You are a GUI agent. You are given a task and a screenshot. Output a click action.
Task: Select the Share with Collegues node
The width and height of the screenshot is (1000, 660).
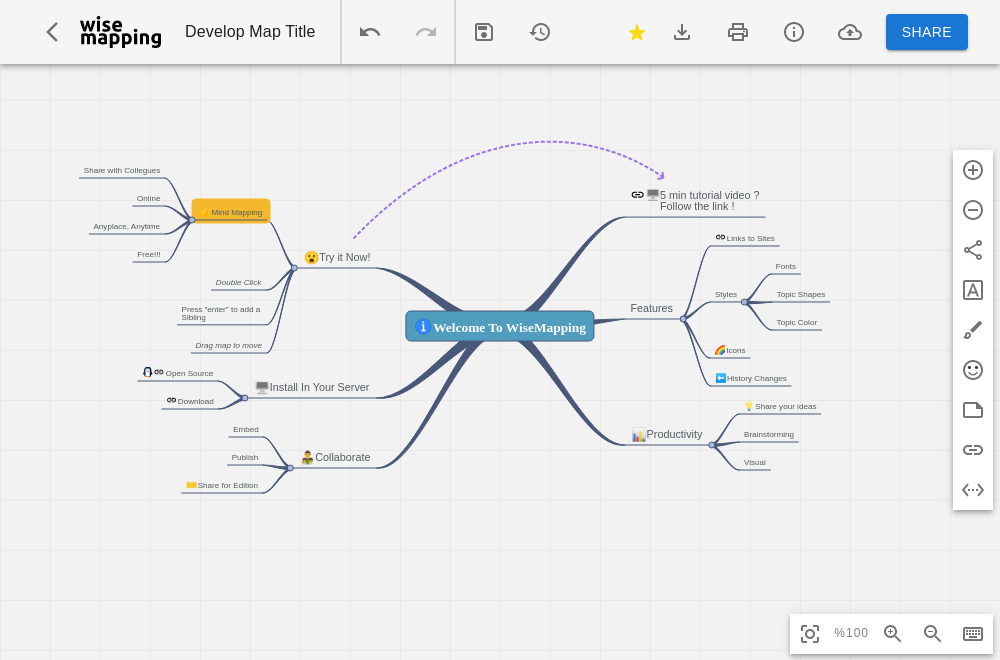(x=122, y=171)
